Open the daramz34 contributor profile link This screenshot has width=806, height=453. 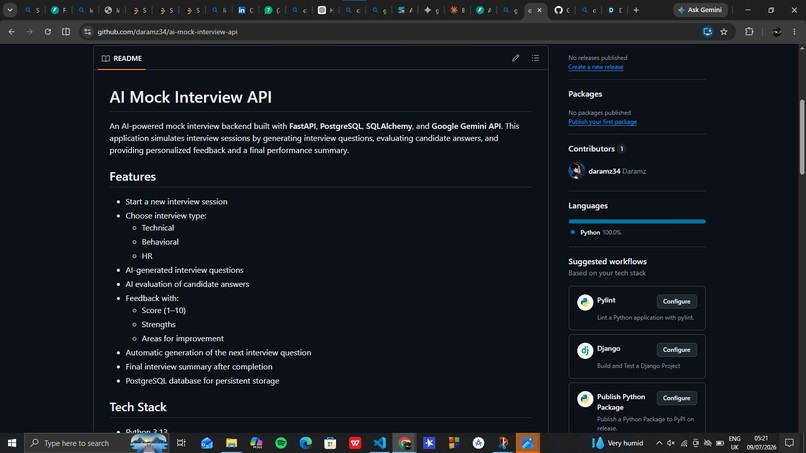604,171
